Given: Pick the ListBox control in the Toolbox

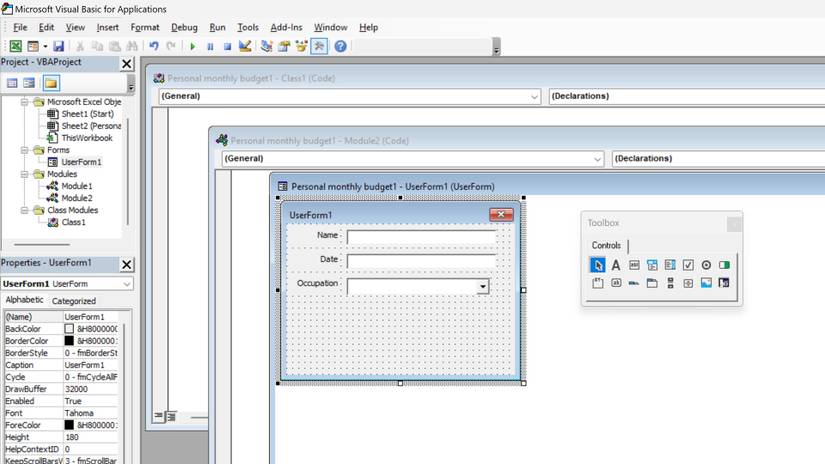Looking at the screenshot, I should (x=670, y=265).
